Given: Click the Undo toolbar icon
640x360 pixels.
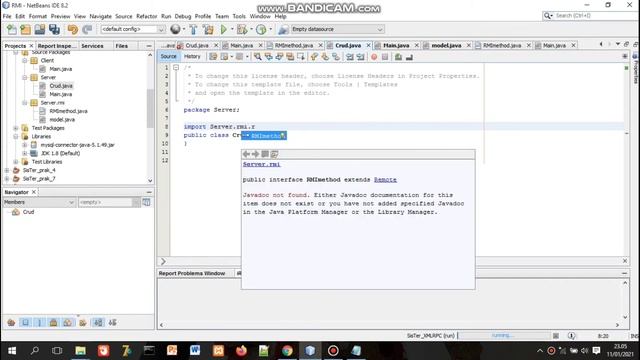Looking at the screenshot, I should (73, 29).
